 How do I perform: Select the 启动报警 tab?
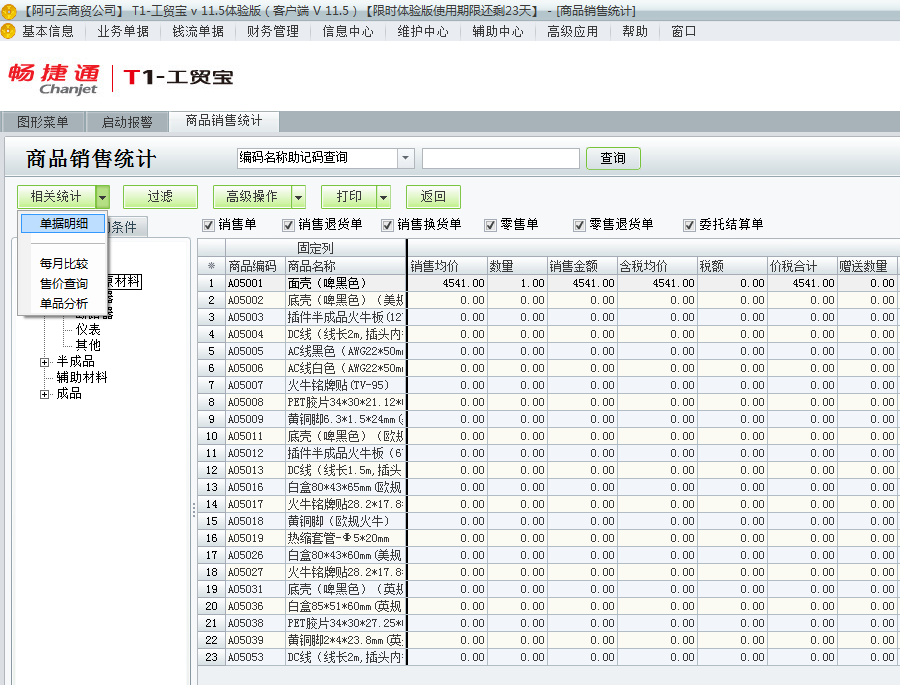tap(127, 120)
